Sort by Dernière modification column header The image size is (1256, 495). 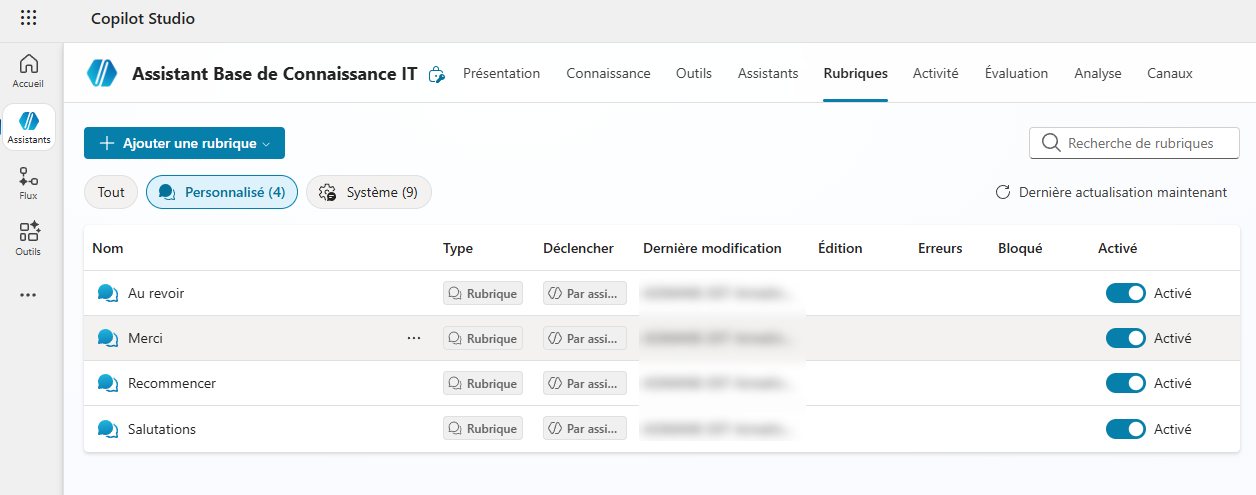(x=712, y=248)
